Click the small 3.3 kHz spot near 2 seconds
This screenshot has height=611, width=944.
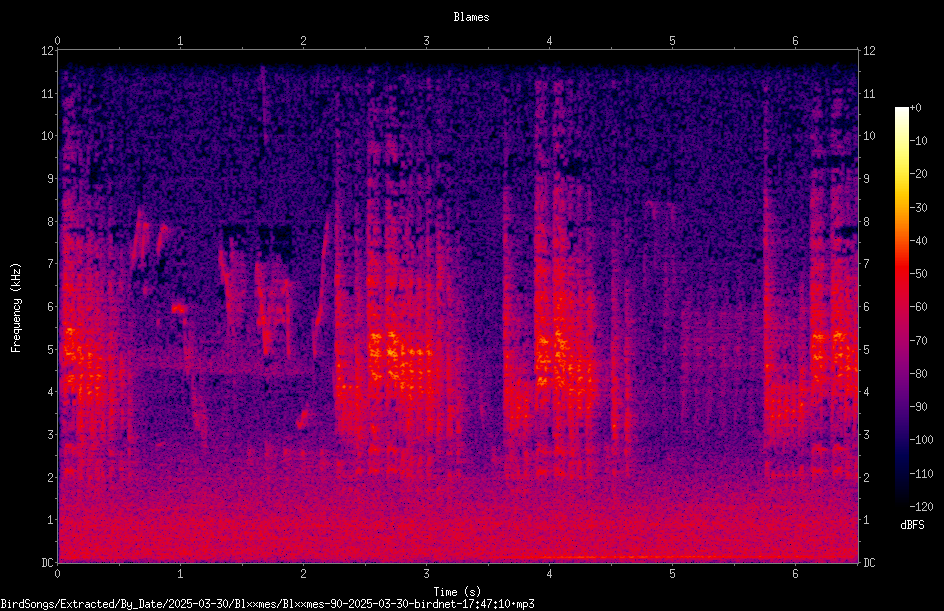pyautogui.click(x=302, y=420)
